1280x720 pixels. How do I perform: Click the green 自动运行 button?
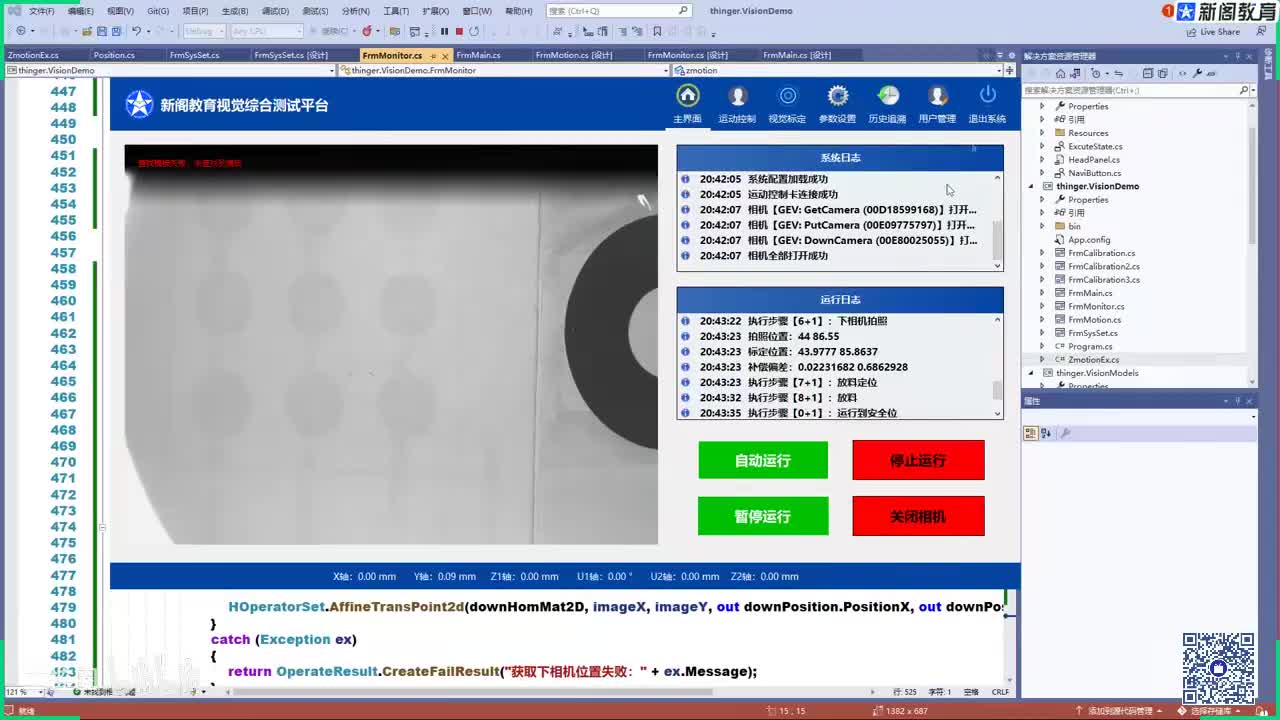[x=763, y=460]
